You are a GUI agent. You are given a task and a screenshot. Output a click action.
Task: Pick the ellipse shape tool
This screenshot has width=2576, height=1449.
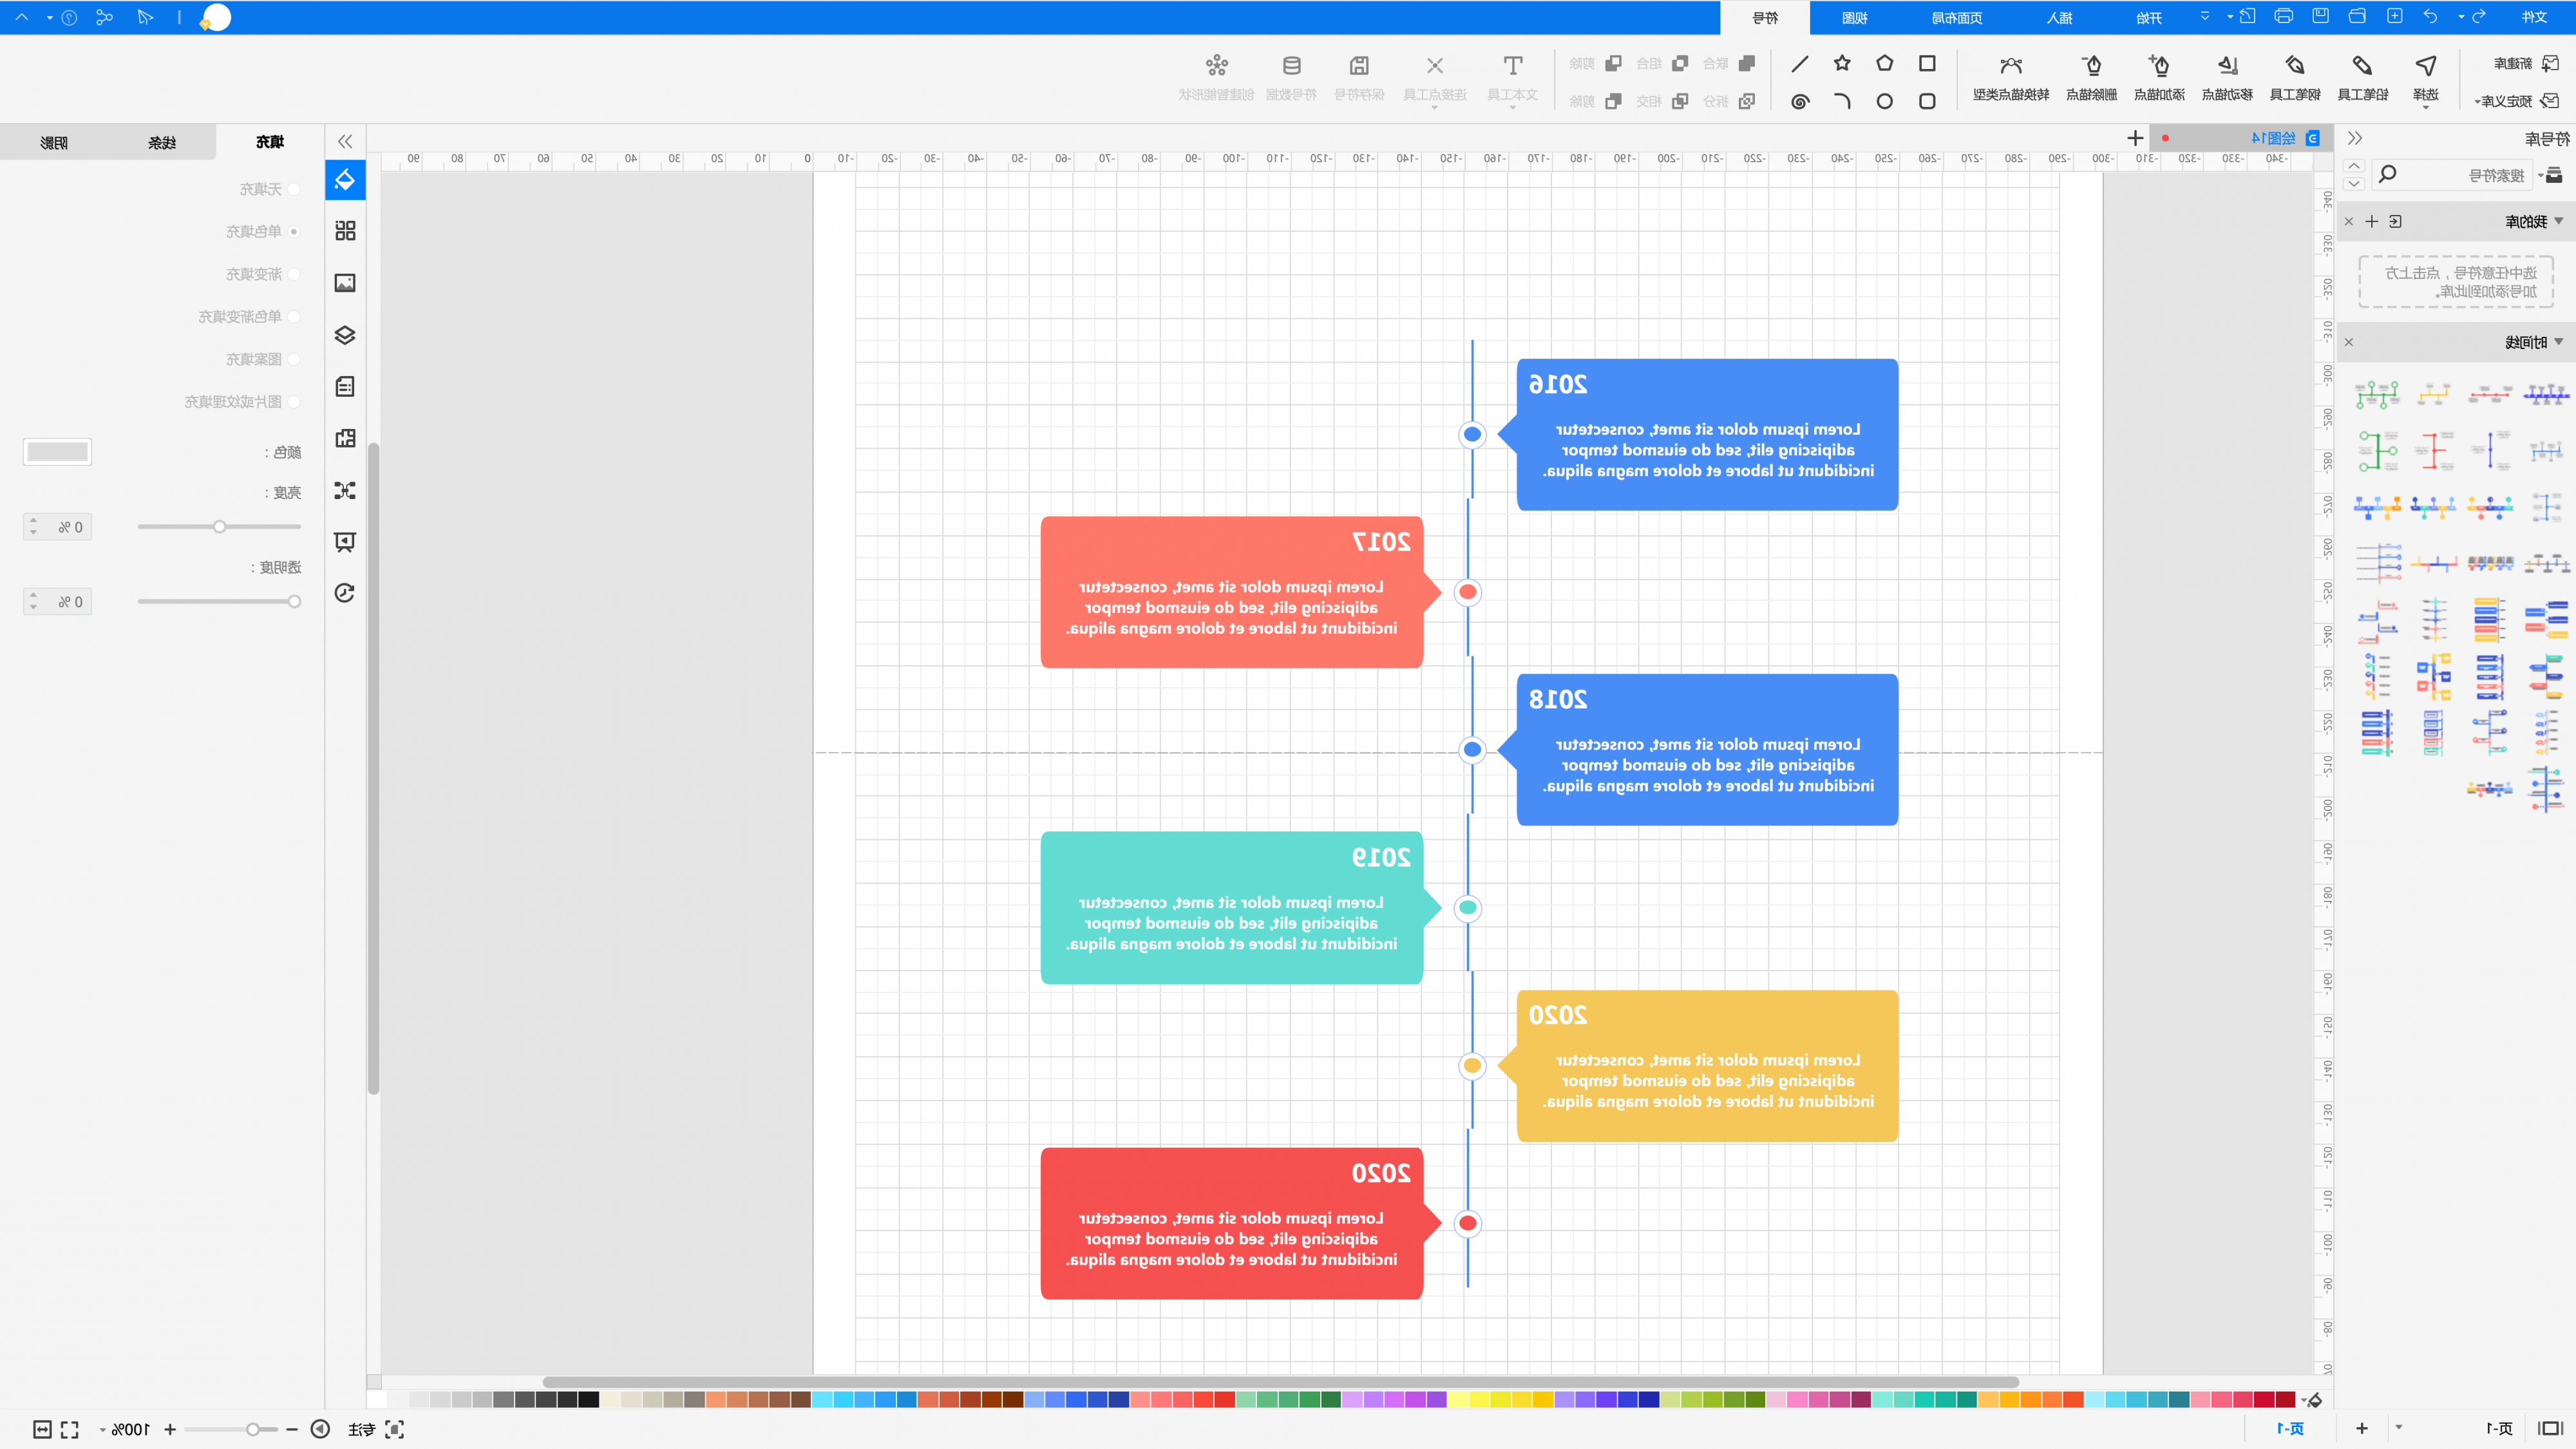(x=1885, y=101)
